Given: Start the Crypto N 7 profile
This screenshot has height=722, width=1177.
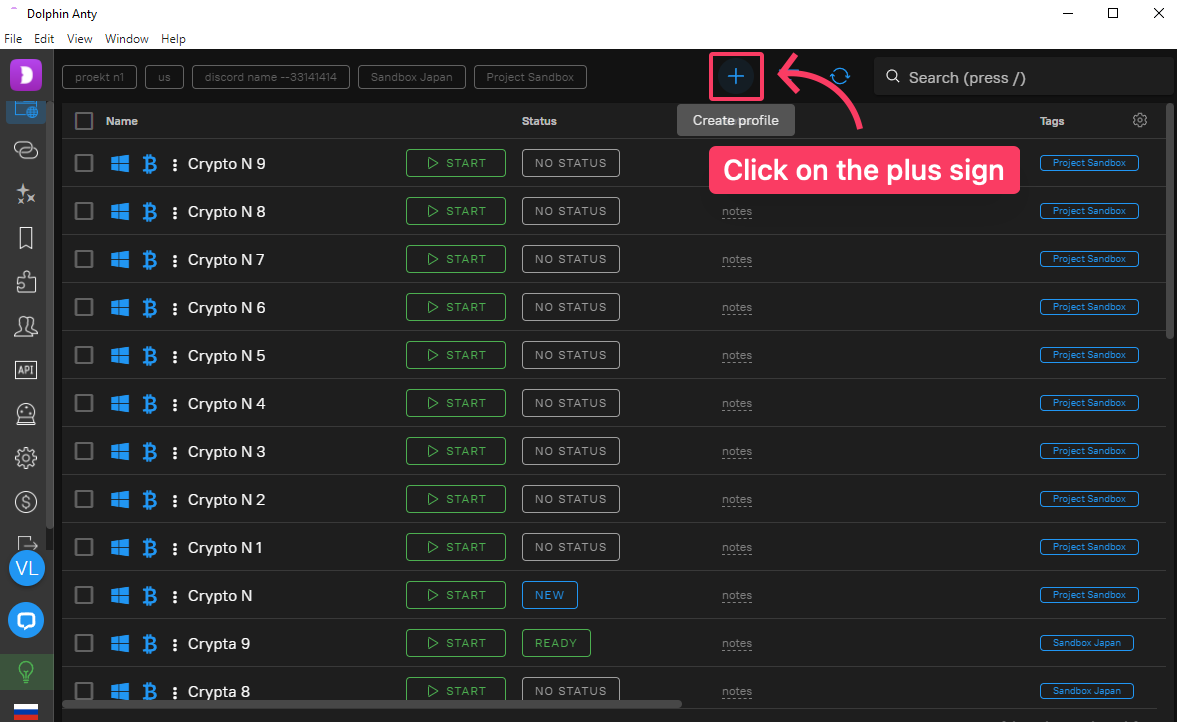Looking at the screenshot, I should pyautogui.click(x=456, y=259).
